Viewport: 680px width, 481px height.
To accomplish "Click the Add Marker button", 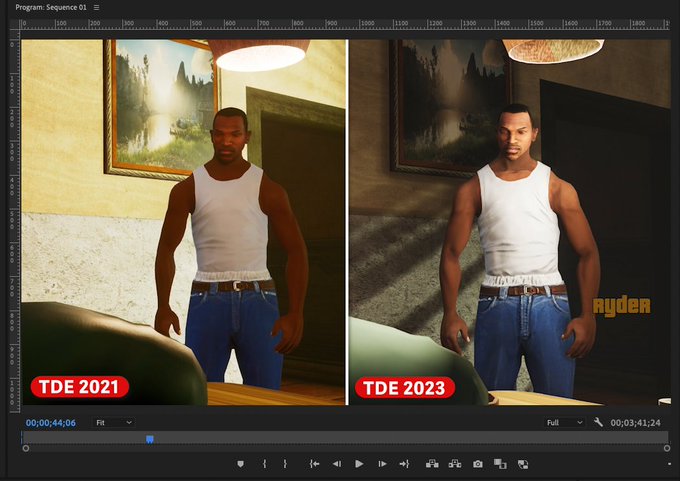I will pos(240,464).
